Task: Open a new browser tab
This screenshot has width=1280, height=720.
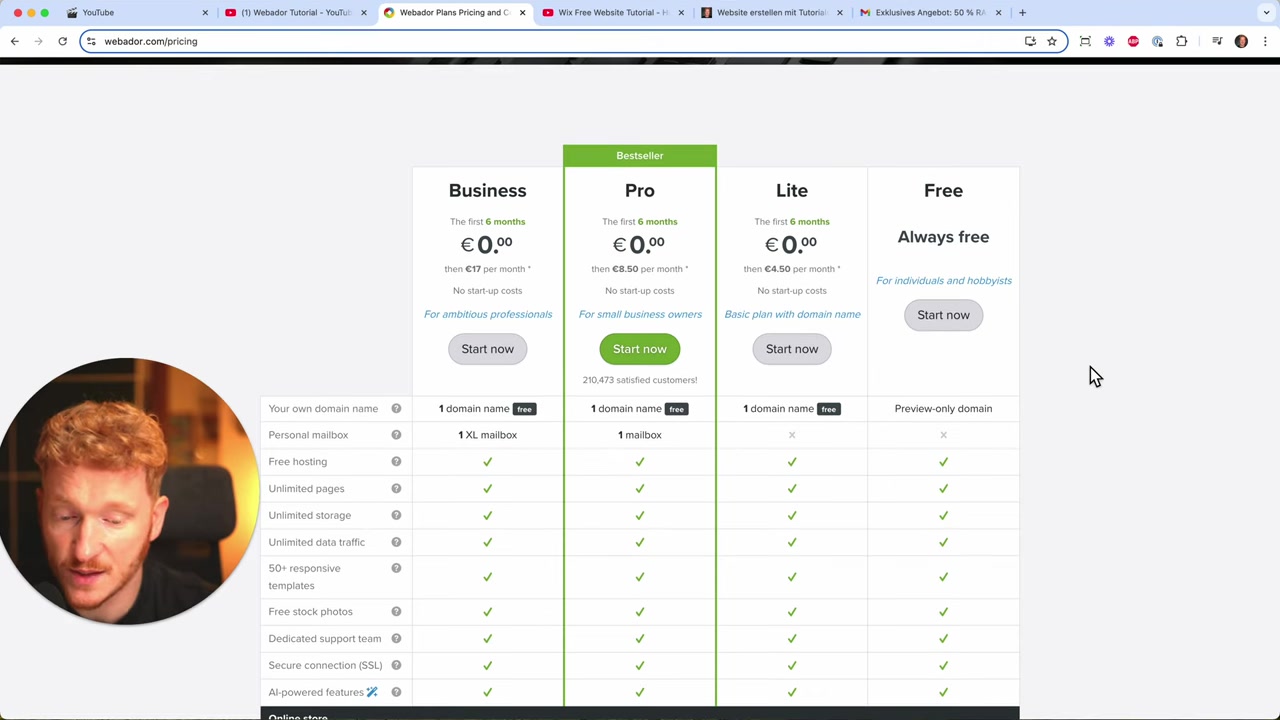Action: coord(1022,12)
